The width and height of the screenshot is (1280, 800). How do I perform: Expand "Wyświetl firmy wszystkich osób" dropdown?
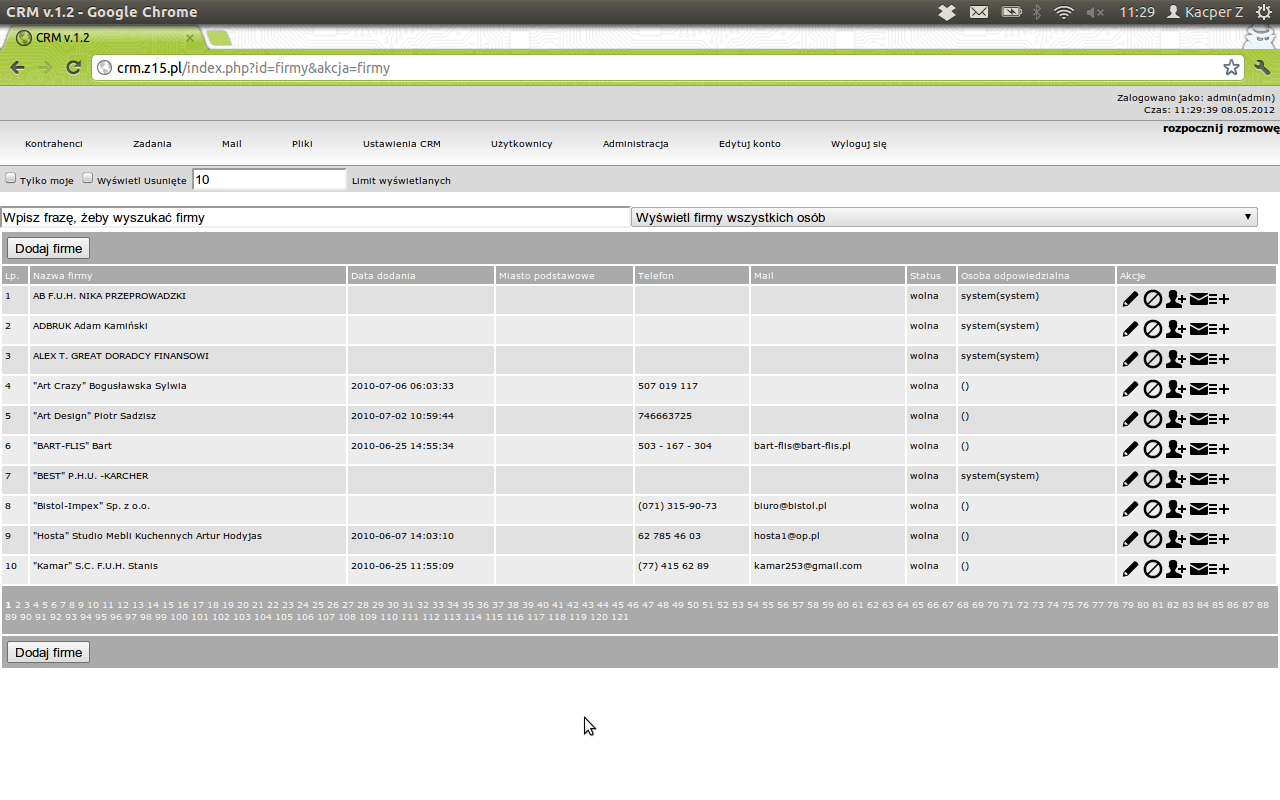[x=944, y=217]
